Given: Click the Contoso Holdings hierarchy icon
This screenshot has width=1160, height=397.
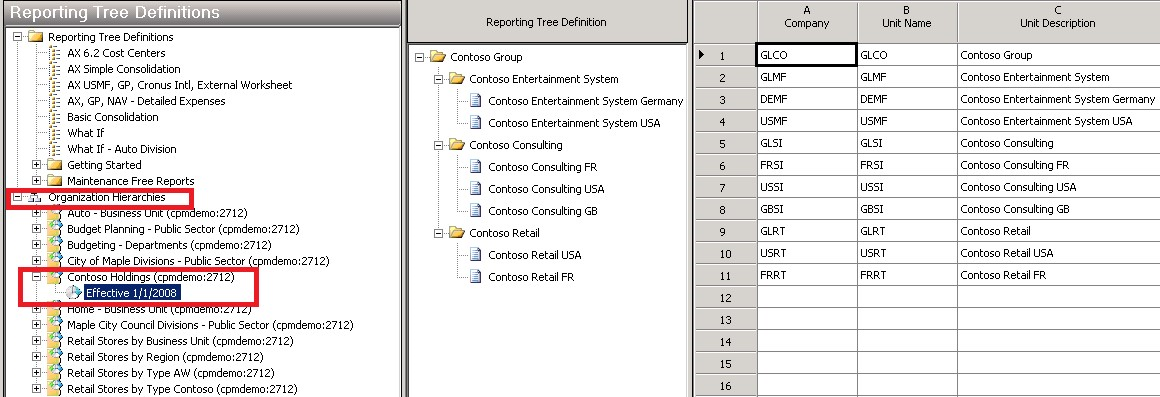Looking at the screenshot, I should pos(55,277).
